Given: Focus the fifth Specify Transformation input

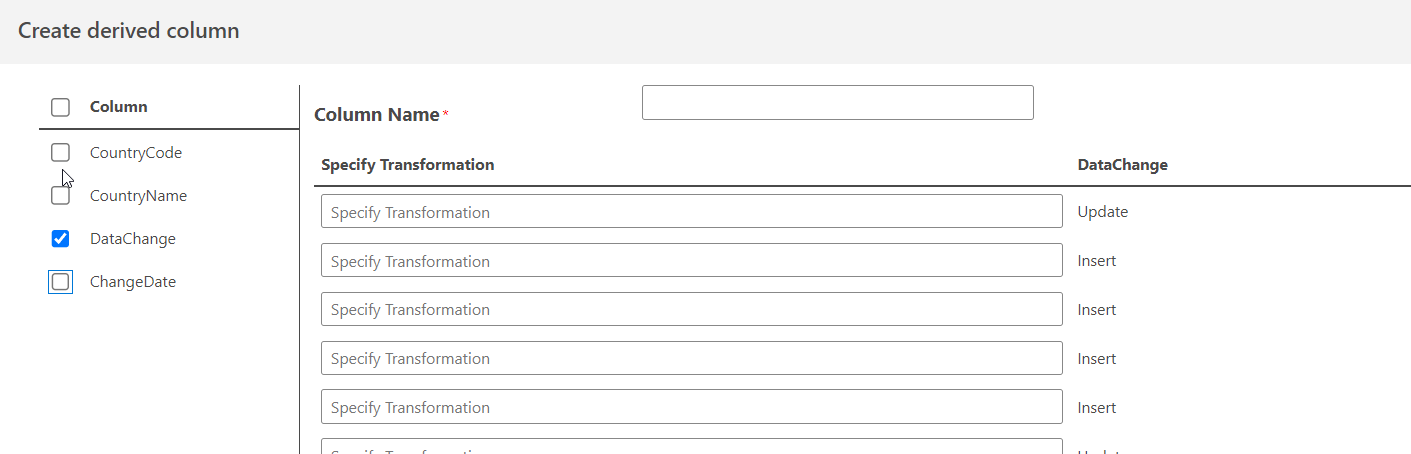Looking at the screenshot, I should coord(691,407).
